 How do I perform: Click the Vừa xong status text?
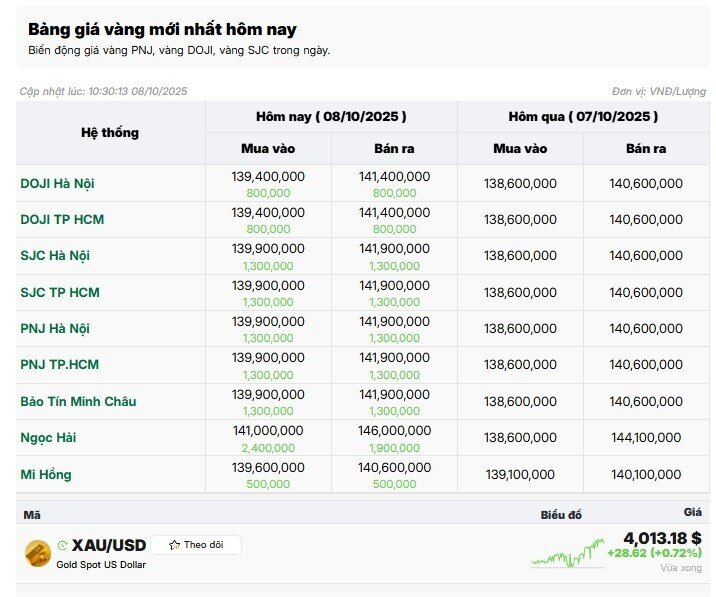coord(681,568)
